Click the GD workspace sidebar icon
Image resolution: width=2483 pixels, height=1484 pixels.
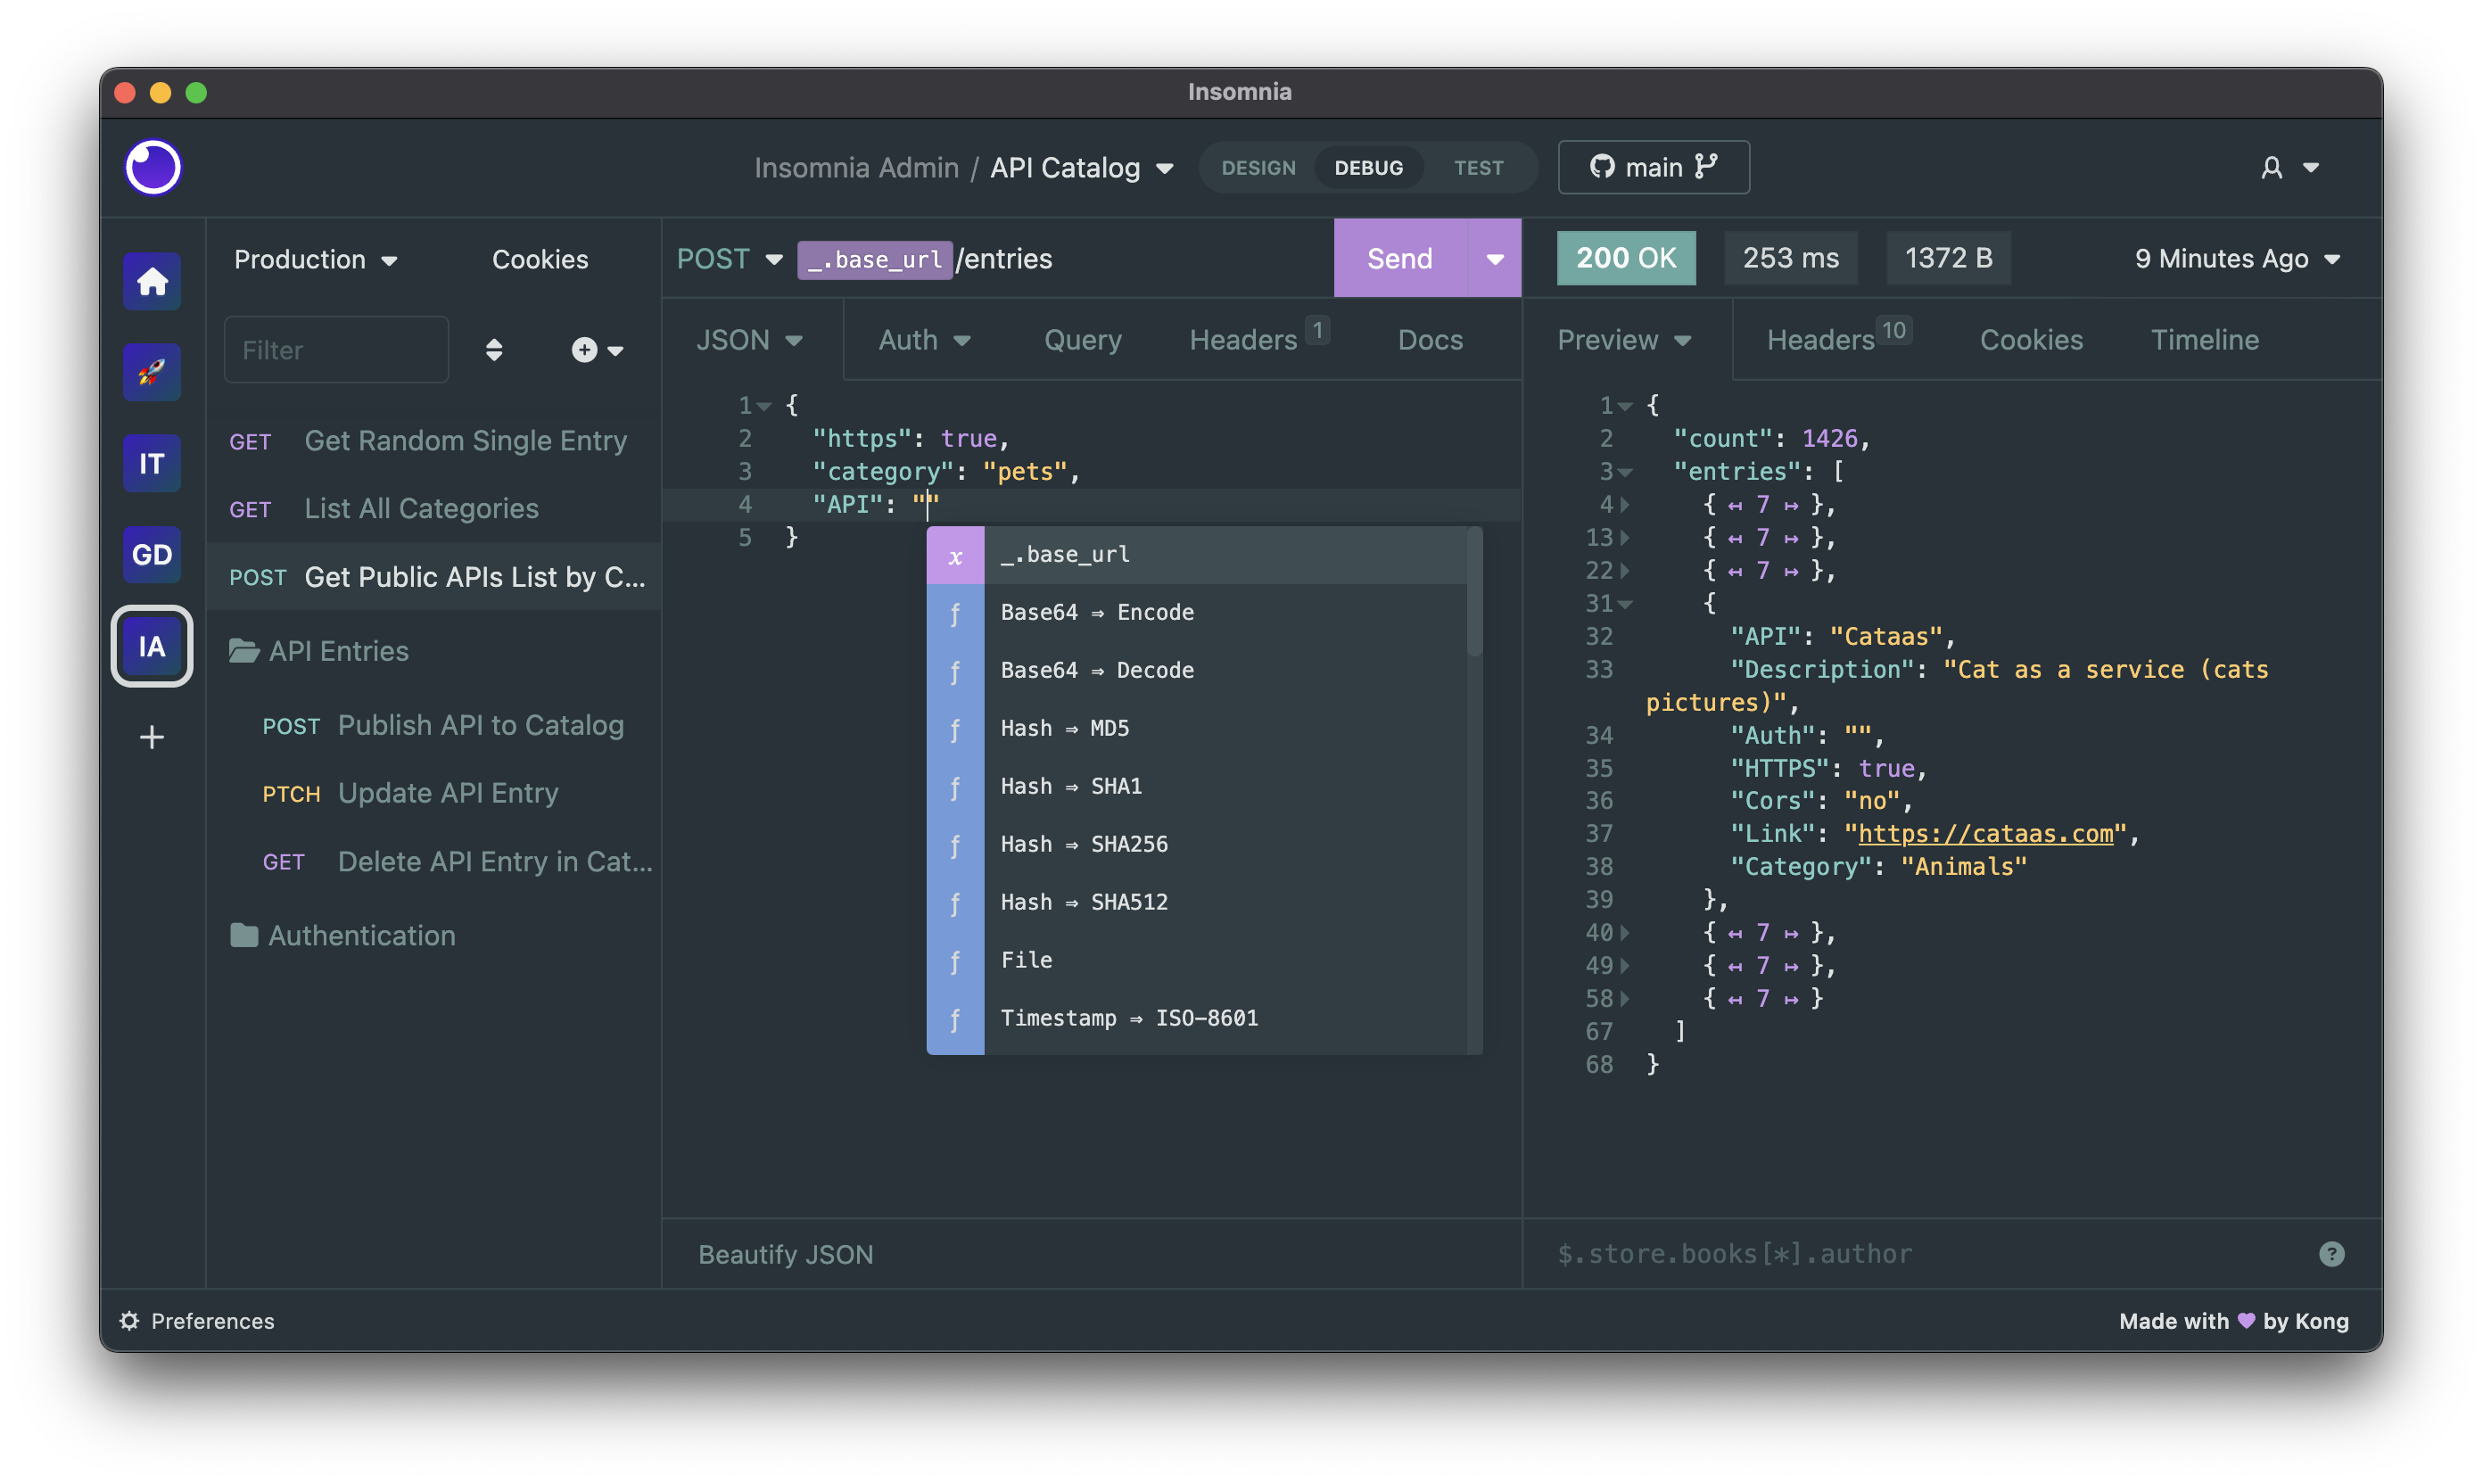pos(152,553)
